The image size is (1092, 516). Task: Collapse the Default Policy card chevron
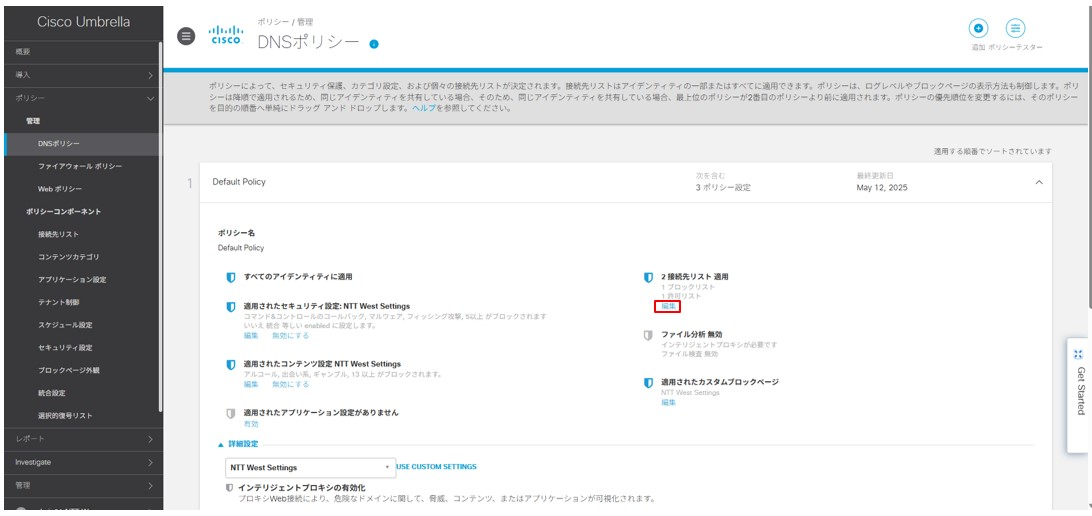[x=1039, y=182]
